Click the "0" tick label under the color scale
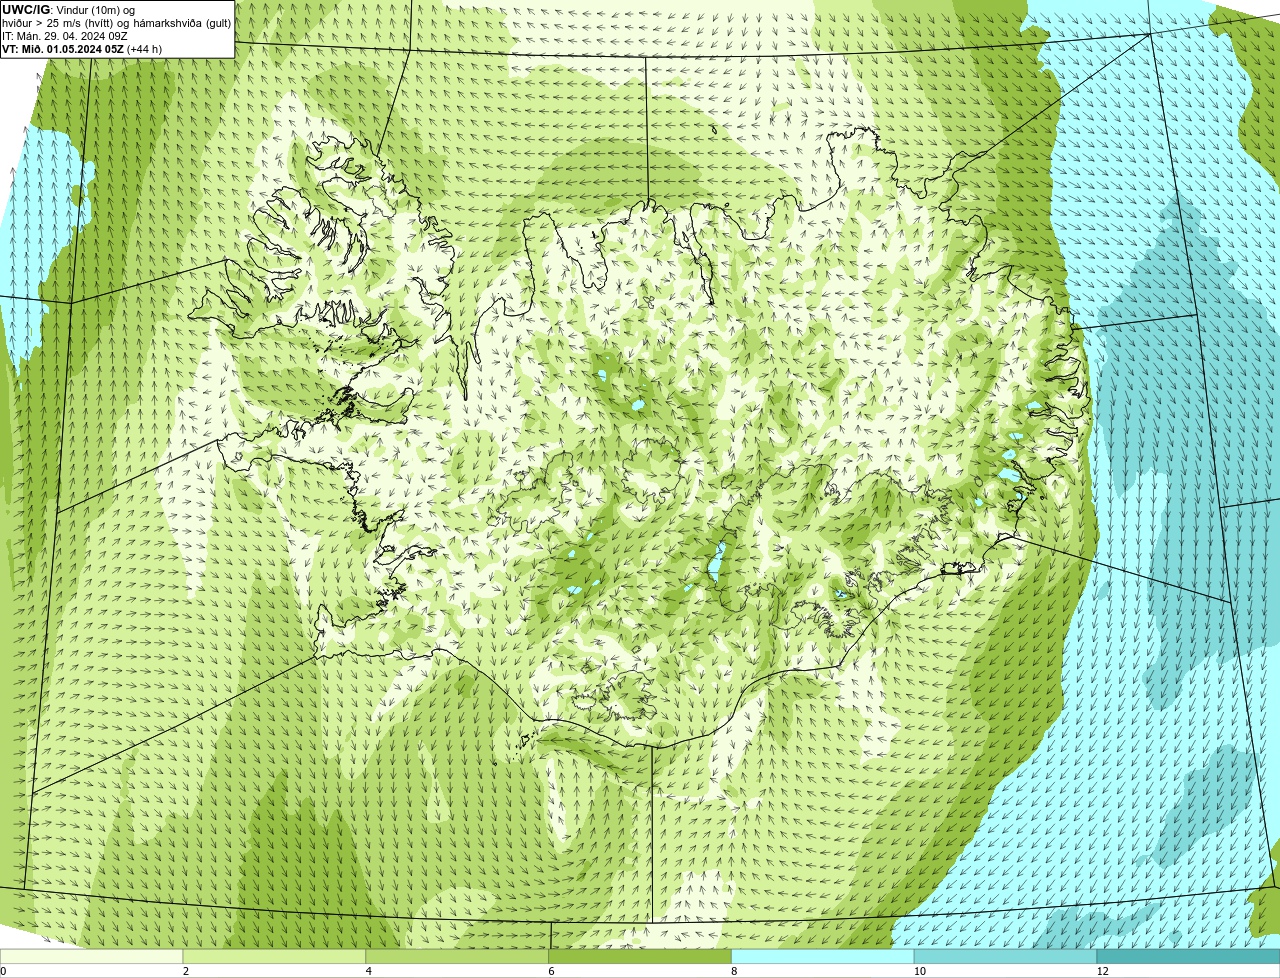1280x978 pixels. (3, 971)
